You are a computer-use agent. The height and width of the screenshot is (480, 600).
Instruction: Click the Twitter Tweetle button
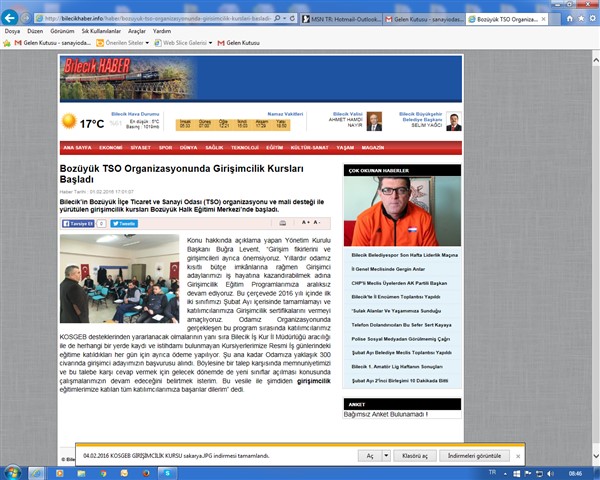124,224
